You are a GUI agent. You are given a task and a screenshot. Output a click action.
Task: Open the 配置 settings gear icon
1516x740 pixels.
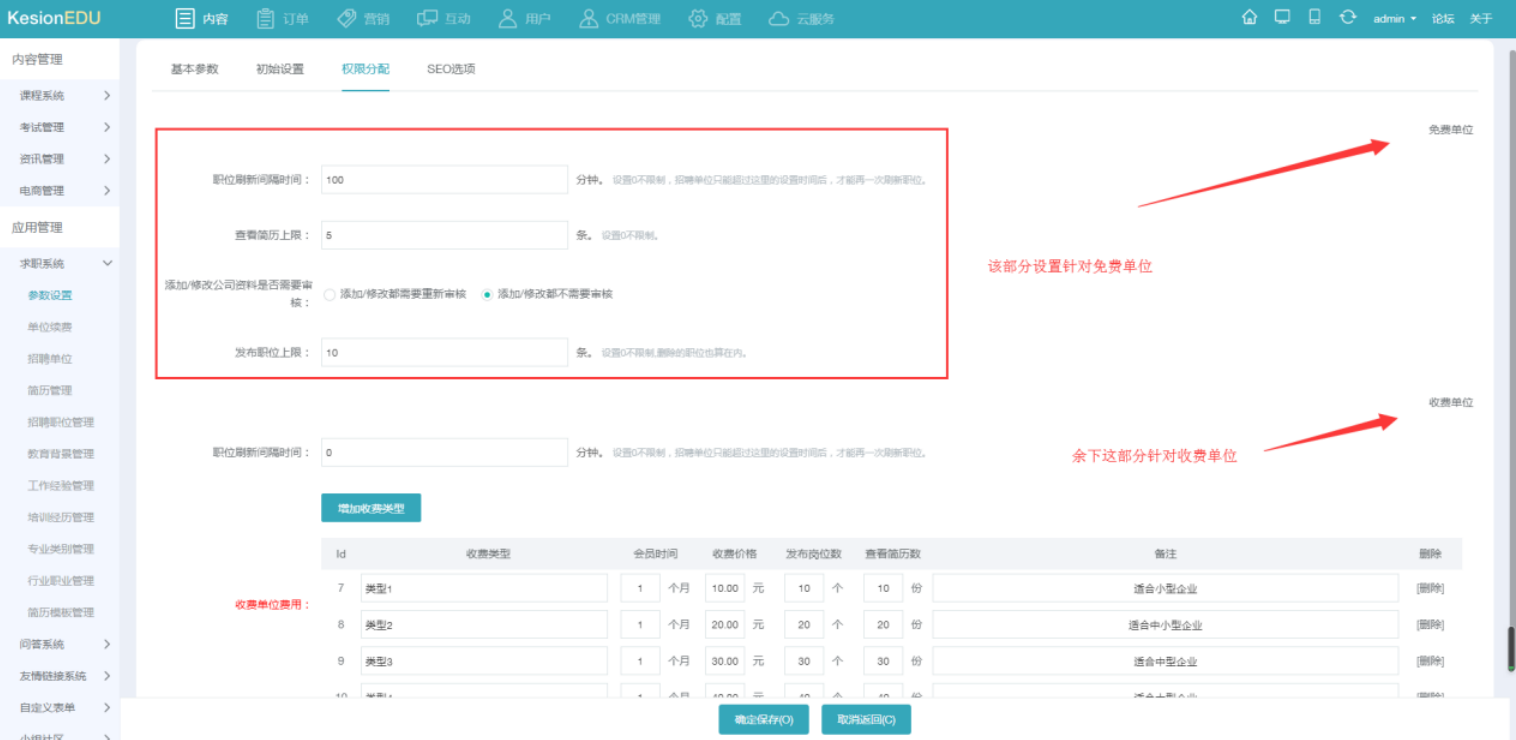tap(698, 19)
